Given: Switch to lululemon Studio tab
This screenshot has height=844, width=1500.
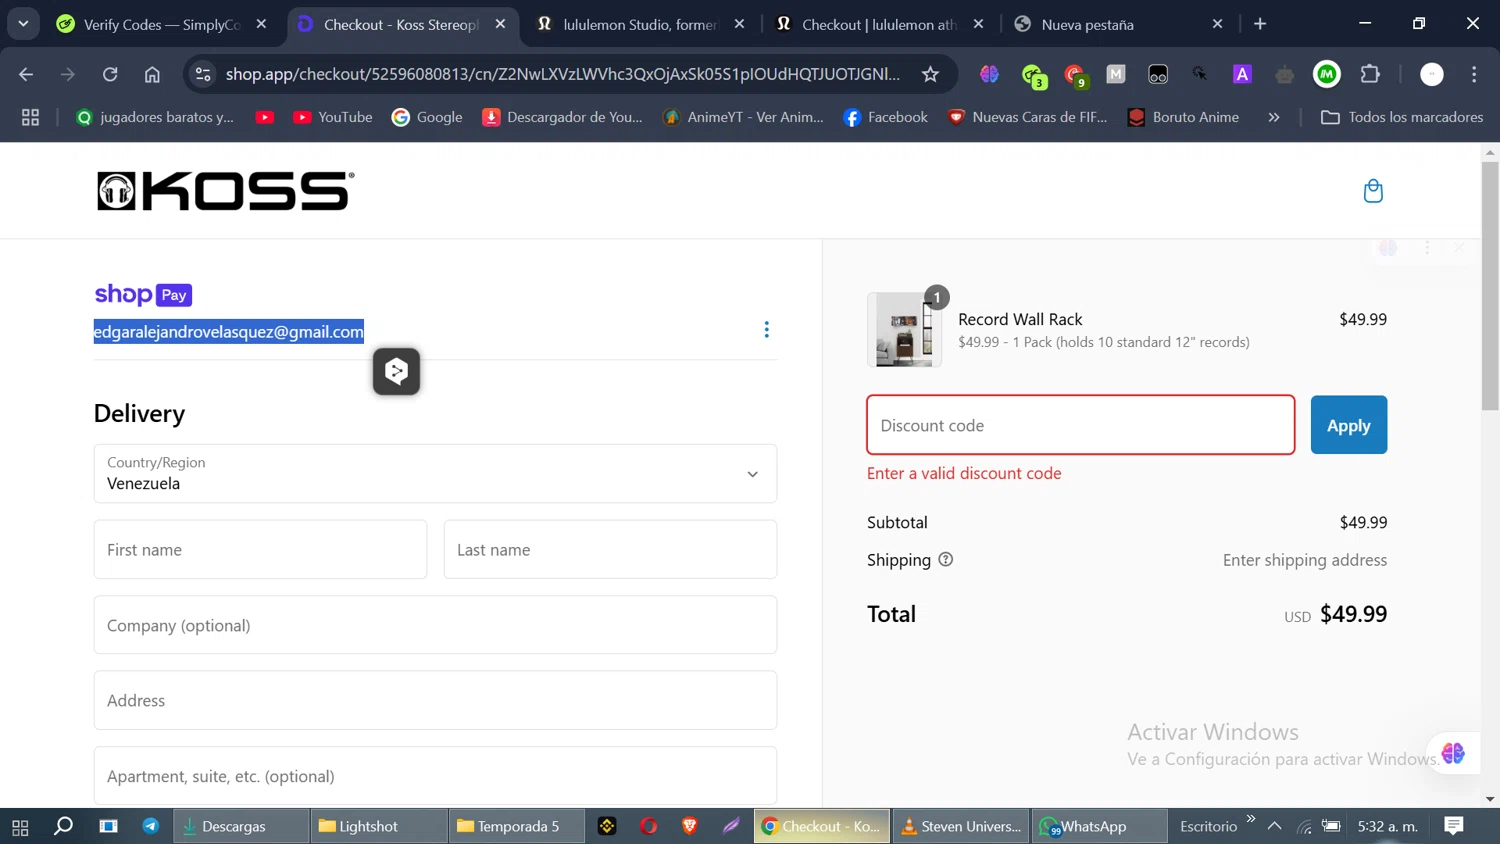Looking at the screenshot, I should 641,24.
